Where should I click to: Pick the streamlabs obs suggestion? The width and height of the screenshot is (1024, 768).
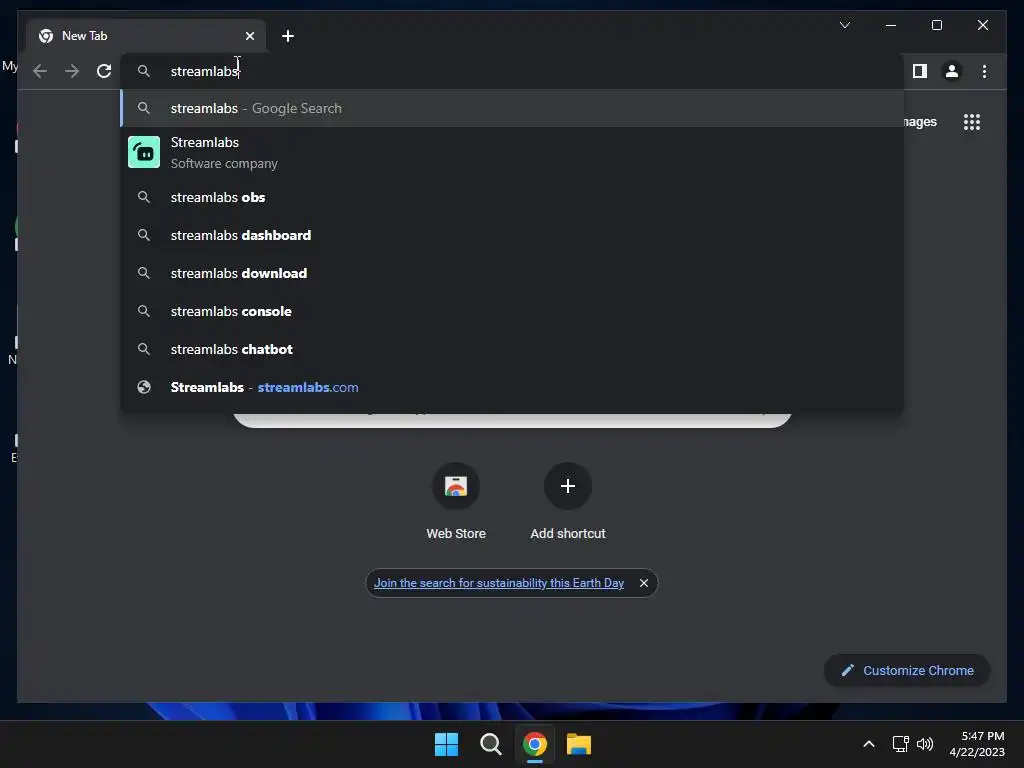click(512, 197)
